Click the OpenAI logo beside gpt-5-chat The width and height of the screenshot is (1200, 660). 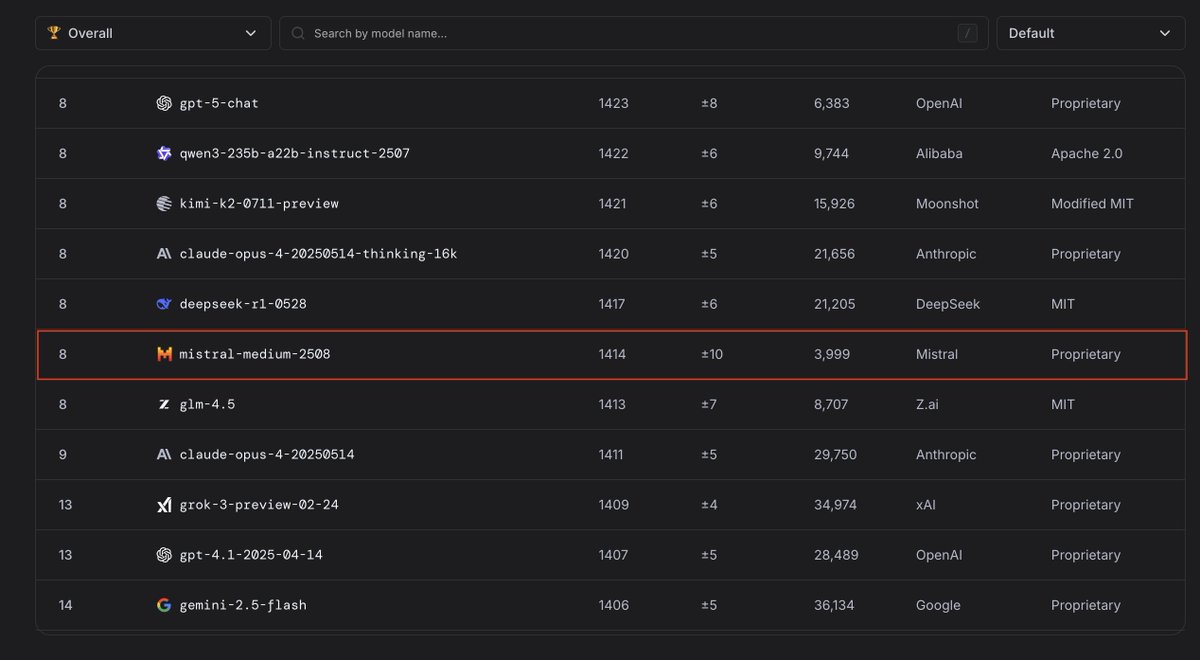coord(164,103)
